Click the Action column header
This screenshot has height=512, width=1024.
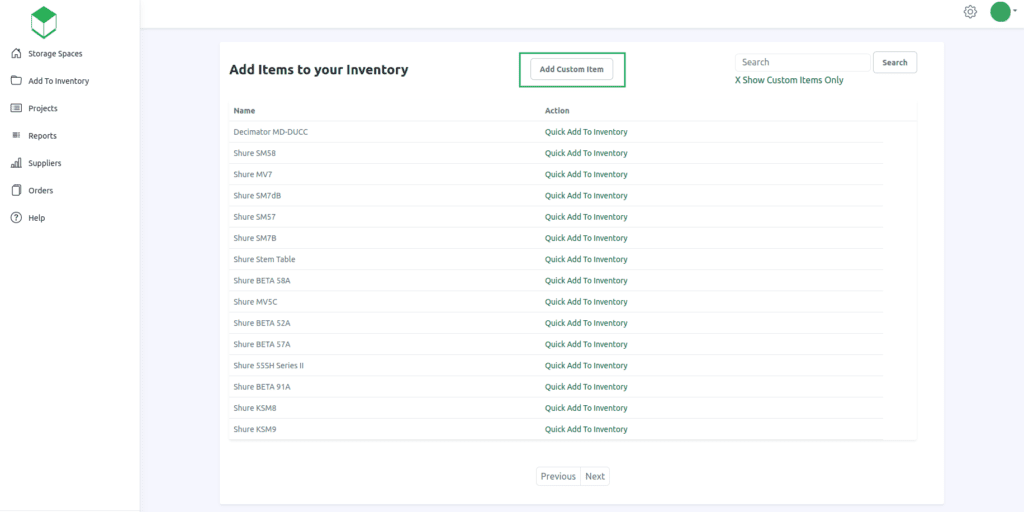557,110
